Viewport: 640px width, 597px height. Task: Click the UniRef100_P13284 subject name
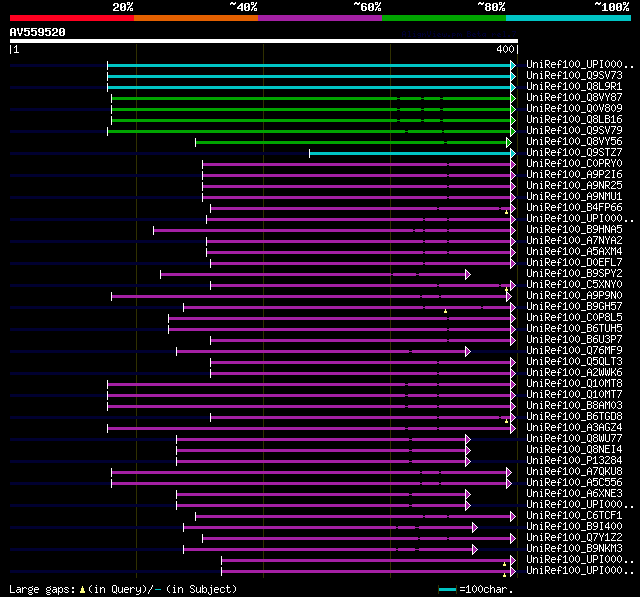tap(574, 461)
